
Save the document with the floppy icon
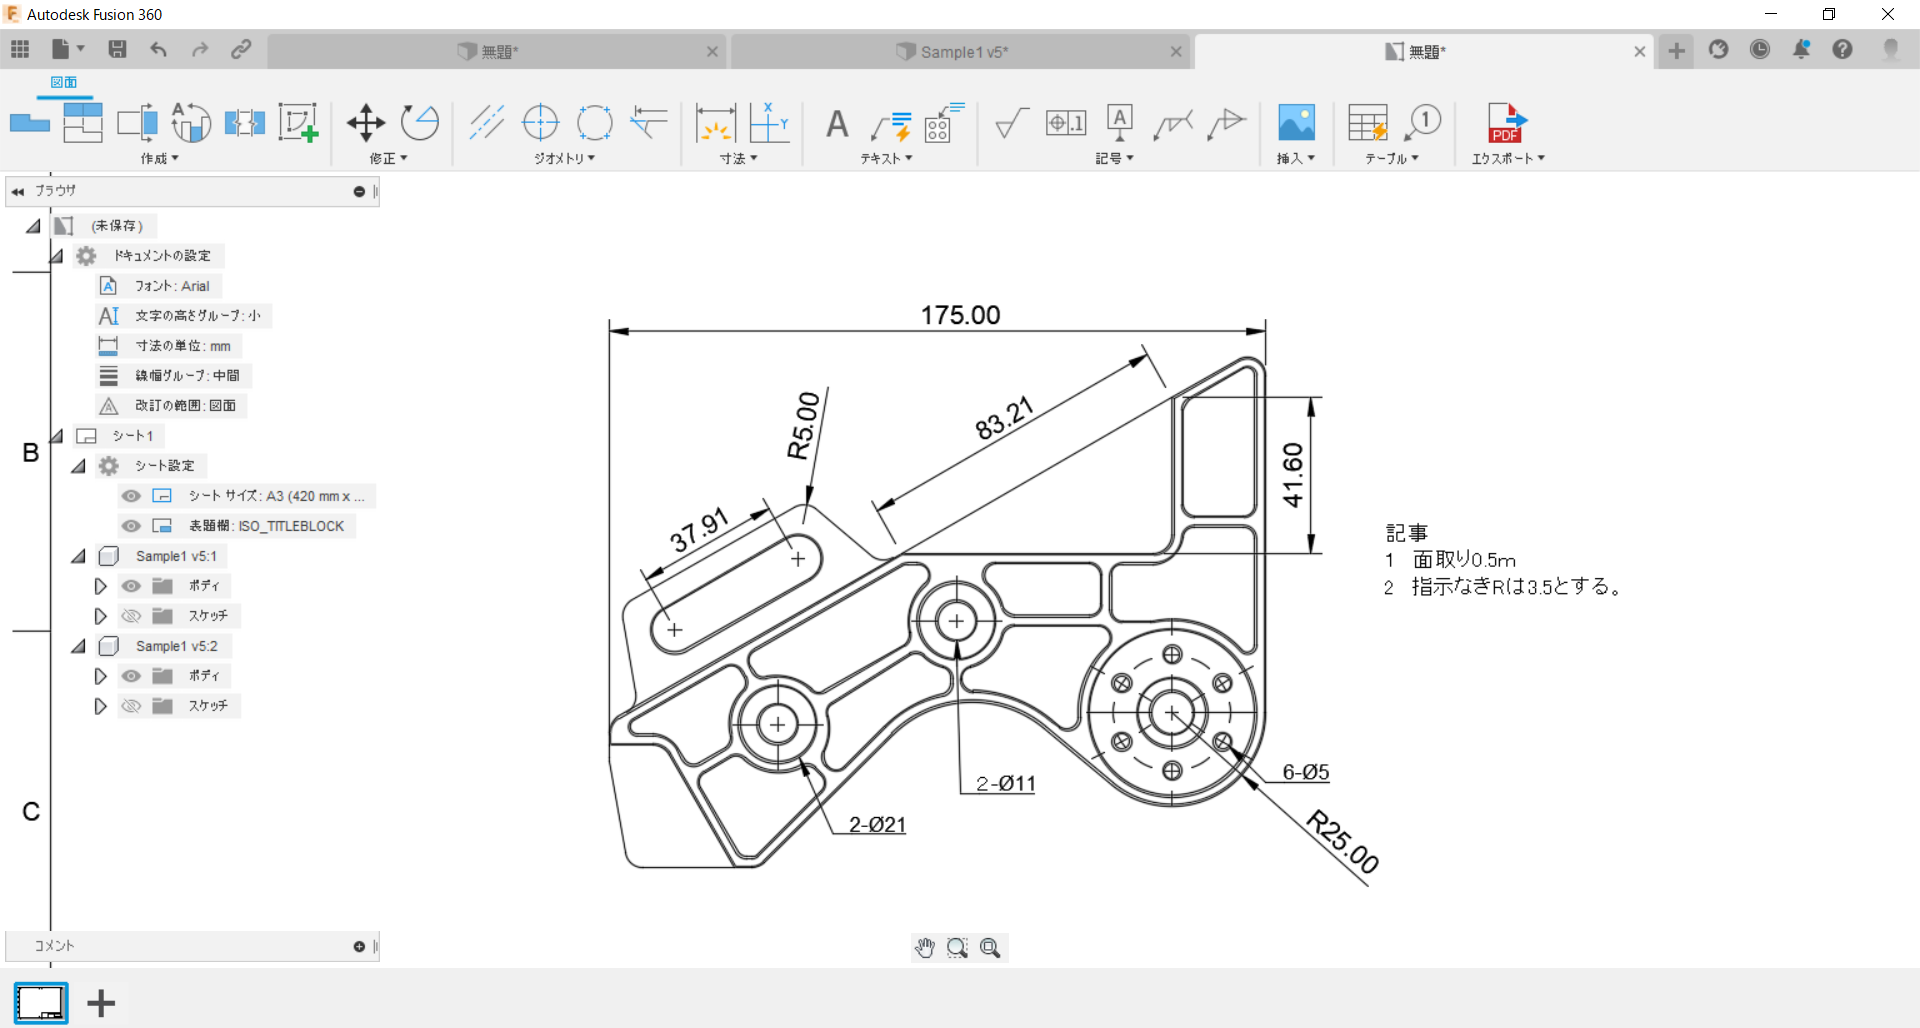pos(118,49)
